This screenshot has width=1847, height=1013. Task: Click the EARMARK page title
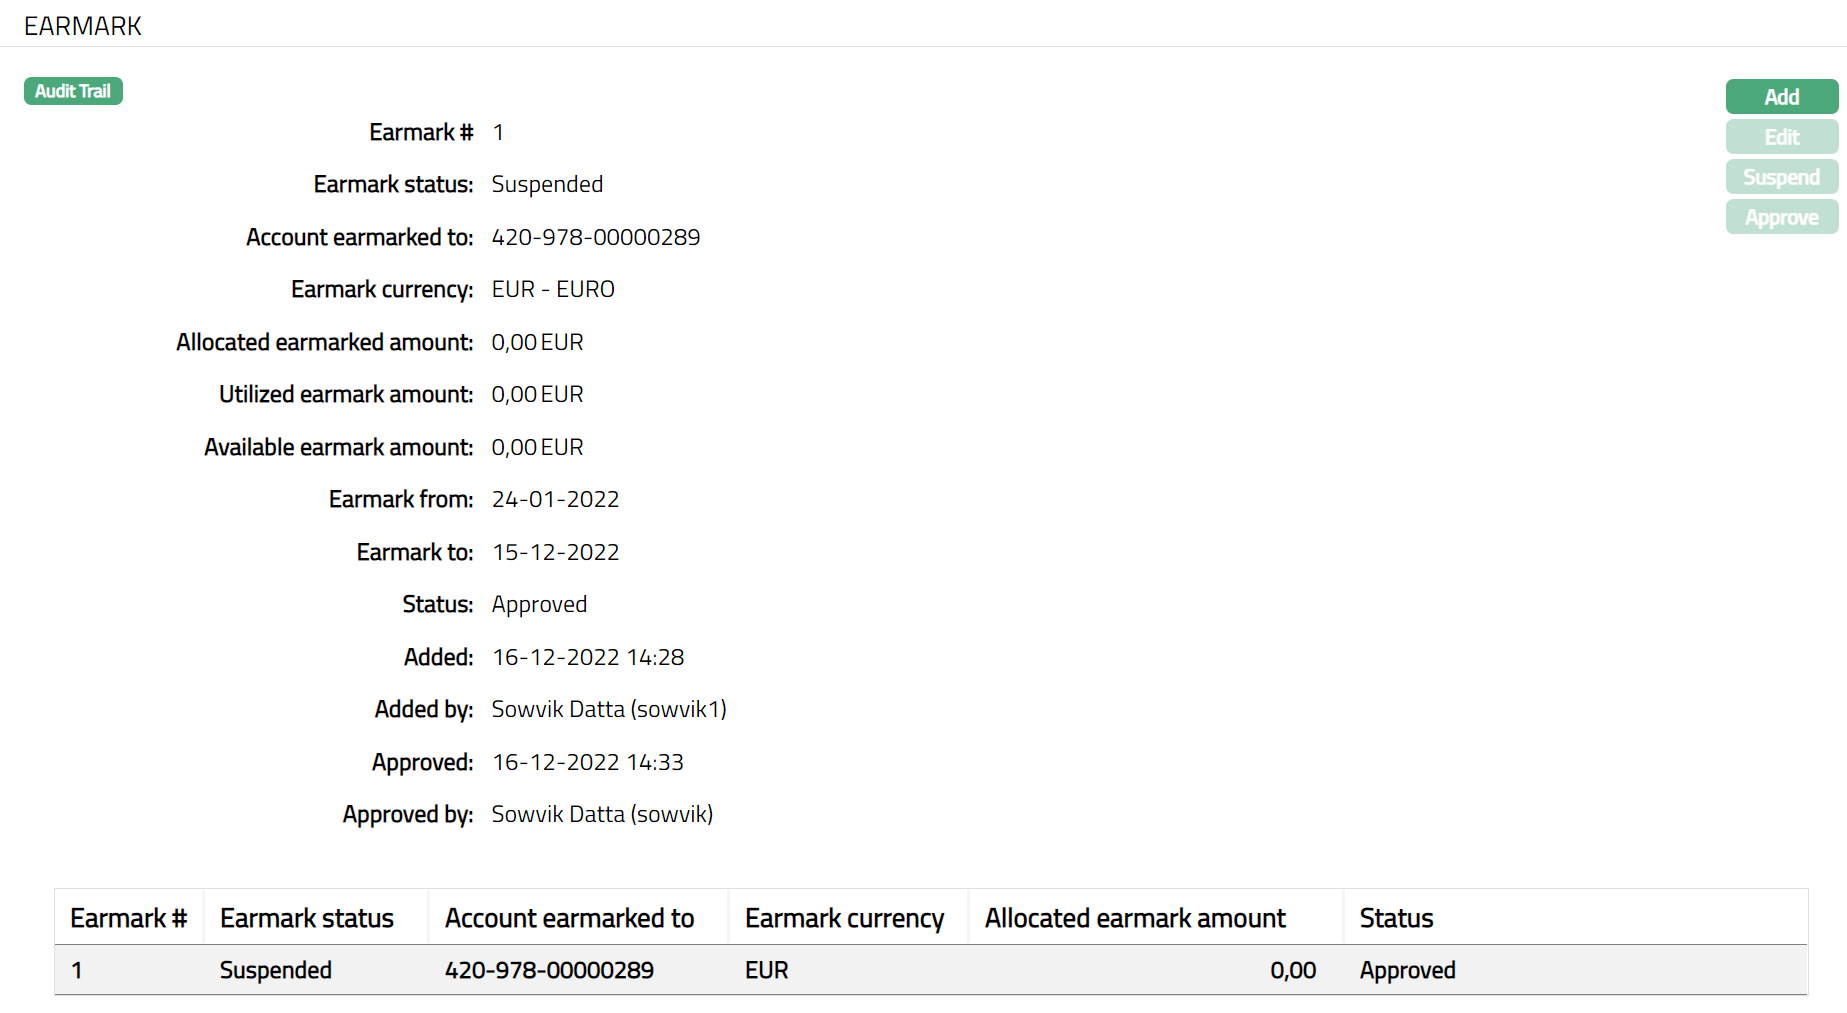83,26
